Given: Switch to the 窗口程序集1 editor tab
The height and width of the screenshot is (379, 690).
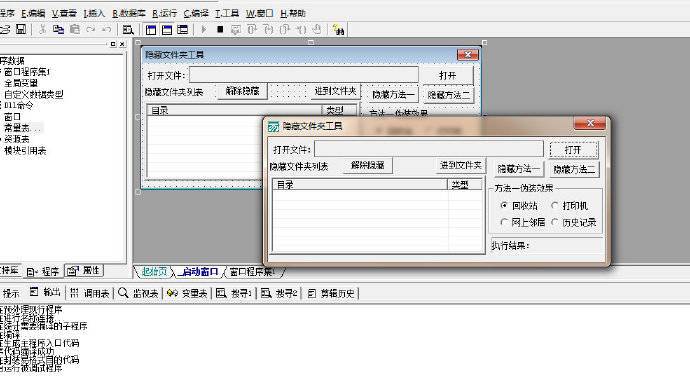Looking at the screenshot, I should (x=253, y=272).
